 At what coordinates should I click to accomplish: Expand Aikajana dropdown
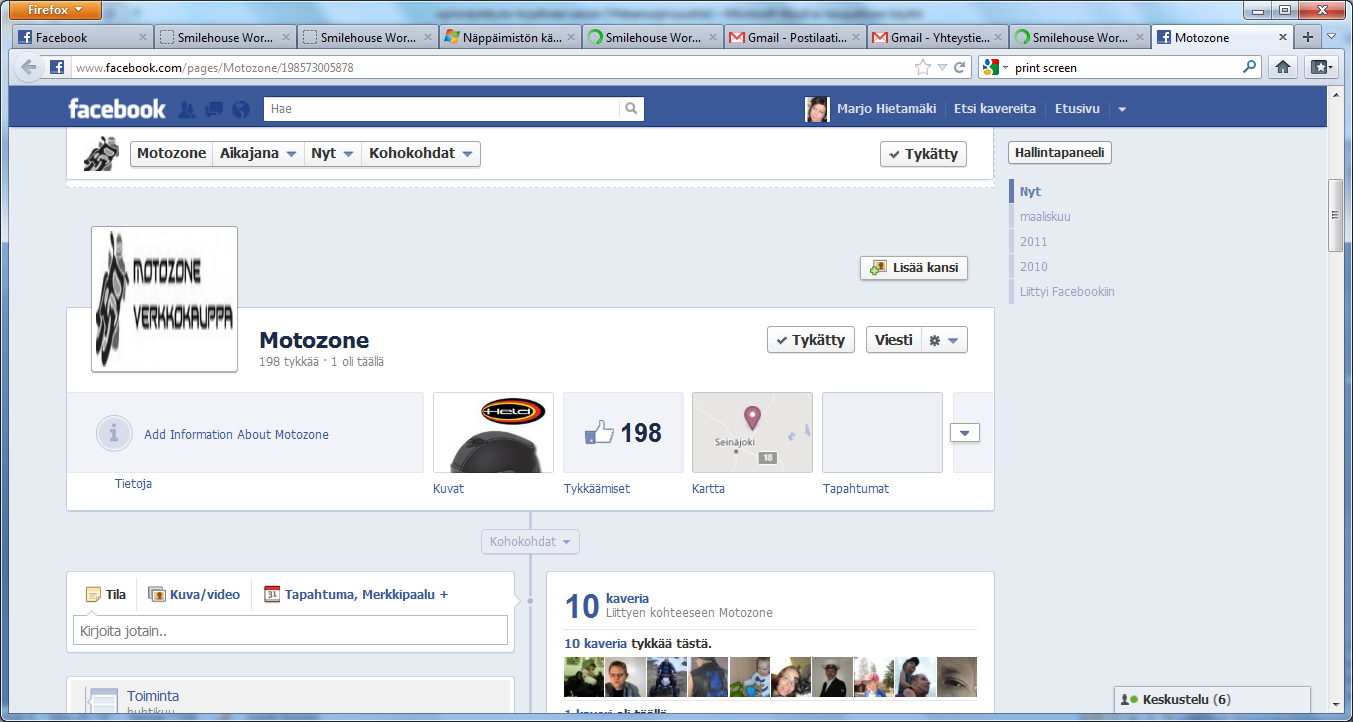coord(257,154)
